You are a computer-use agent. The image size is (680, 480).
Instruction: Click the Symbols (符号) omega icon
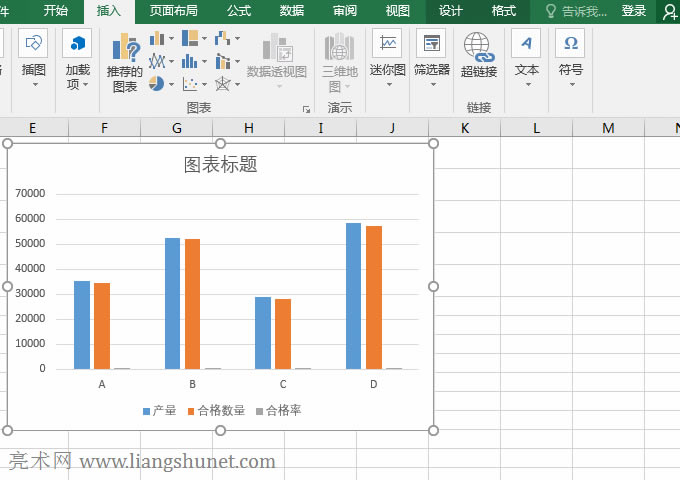(570, 43)
